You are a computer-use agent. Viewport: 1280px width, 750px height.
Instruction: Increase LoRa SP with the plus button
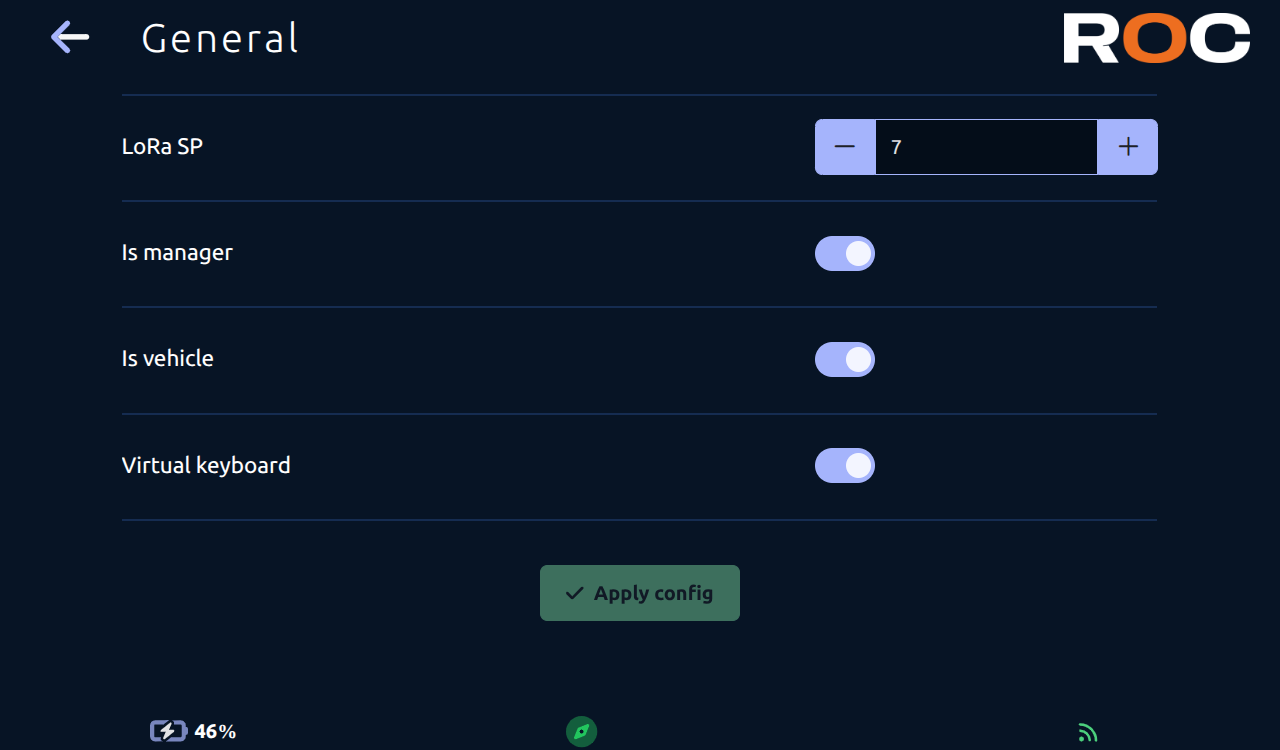tap(1128, 147)
